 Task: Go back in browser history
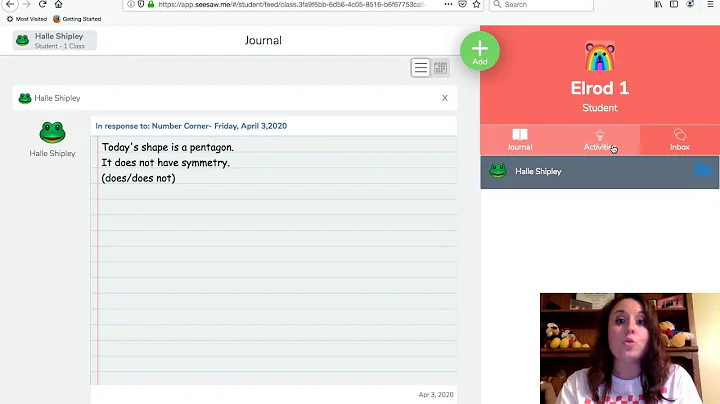[10, 4]
